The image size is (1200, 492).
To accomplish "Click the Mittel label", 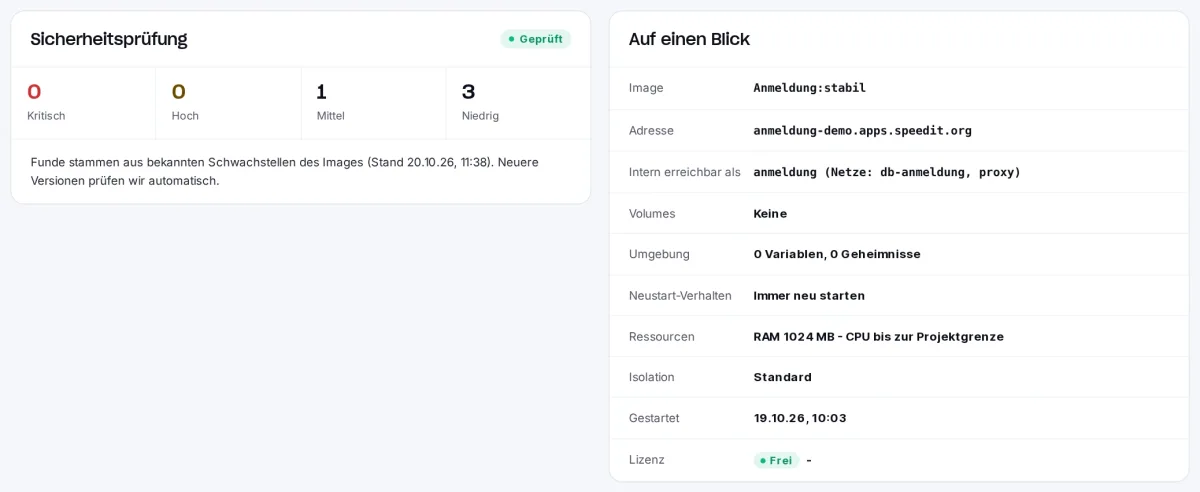I will pos(331,116).
